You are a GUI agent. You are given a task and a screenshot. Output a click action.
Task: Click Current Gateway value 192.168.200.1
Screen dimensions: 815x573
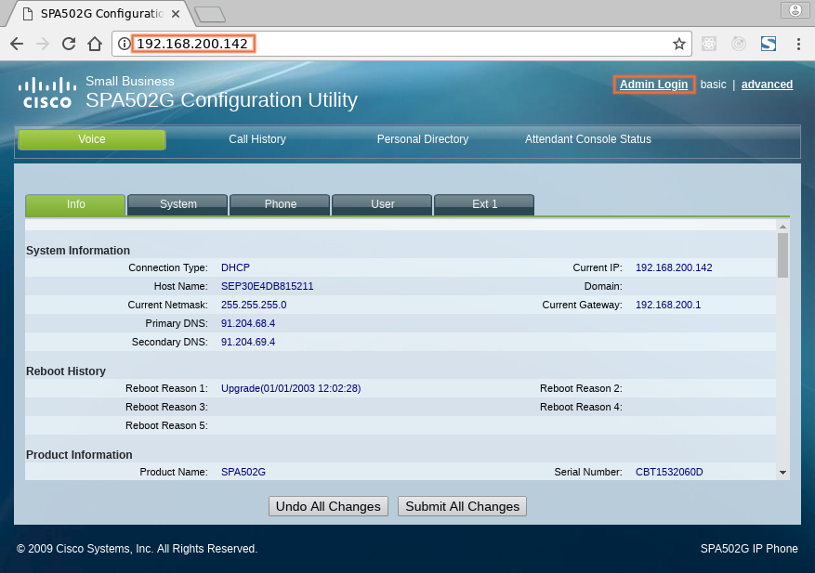point(668,305)
